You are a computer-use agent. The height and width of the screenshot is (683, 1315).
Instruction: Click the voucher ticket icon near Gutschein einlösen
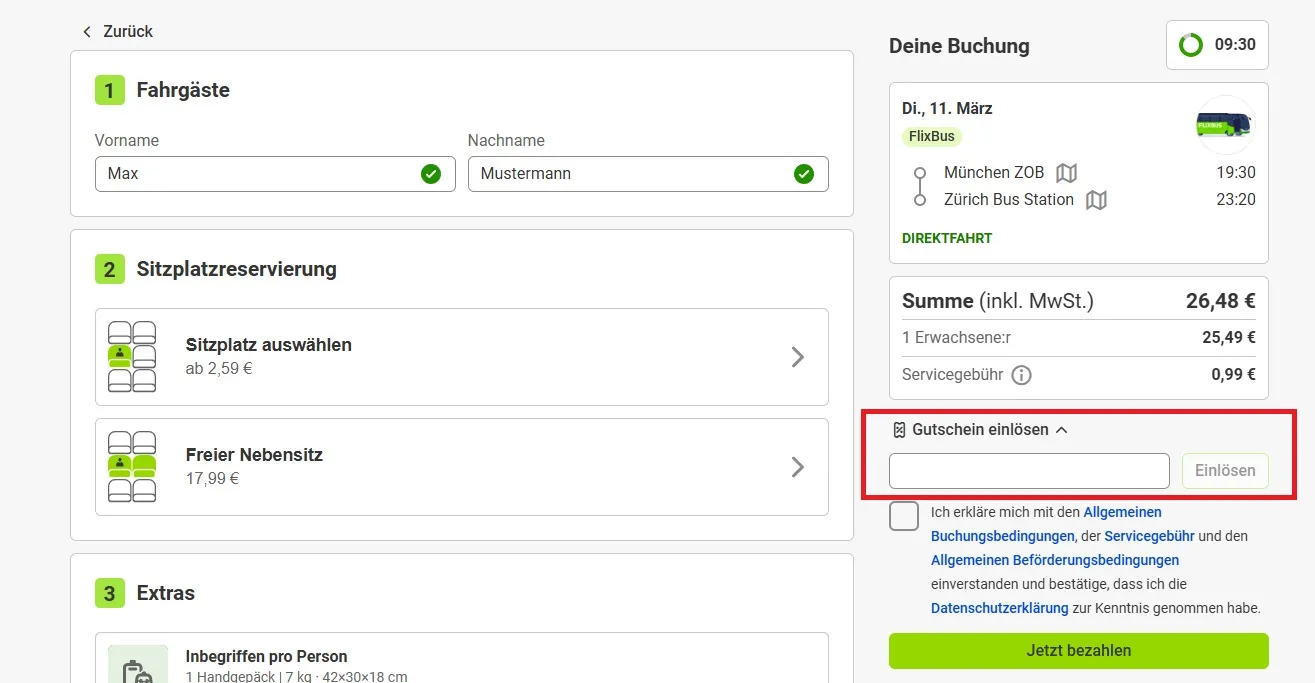point(898,429)
